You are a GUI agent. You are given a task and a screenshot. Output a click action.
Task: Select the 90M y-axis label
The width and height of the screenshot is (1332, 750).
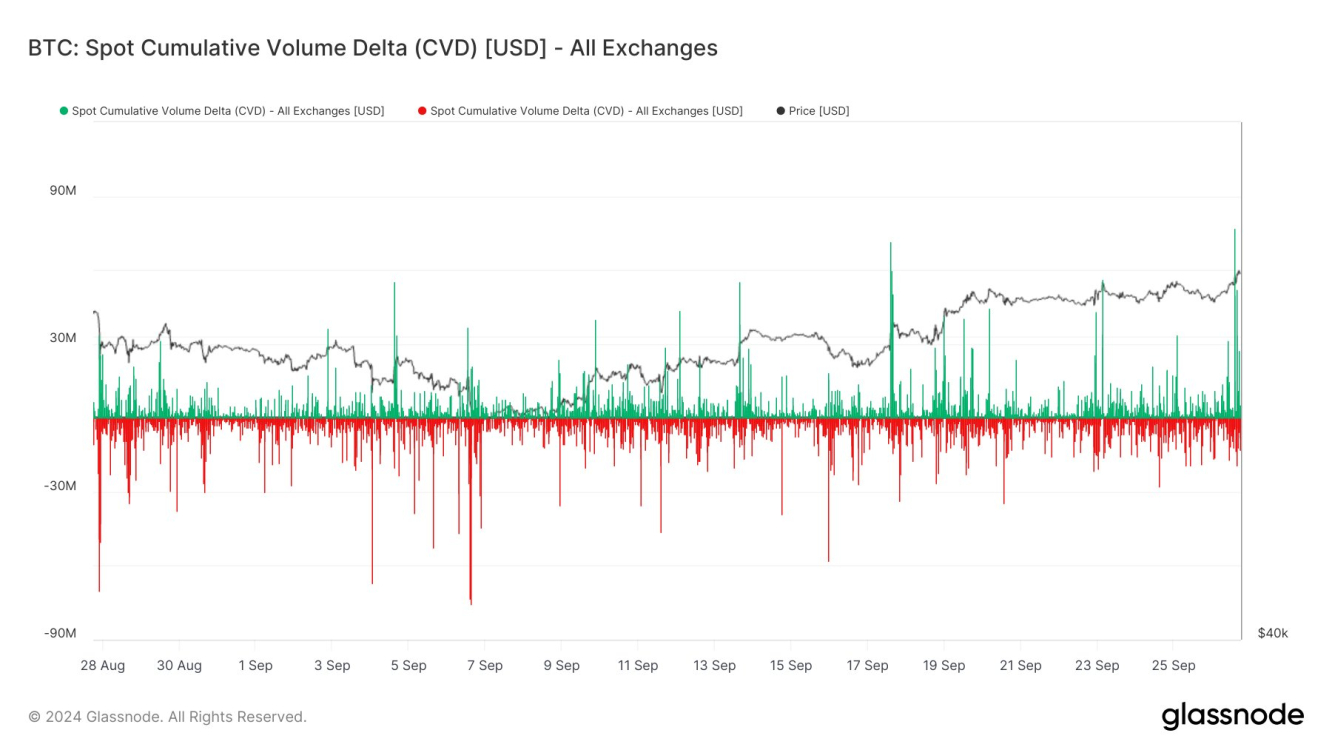(63, 191)
